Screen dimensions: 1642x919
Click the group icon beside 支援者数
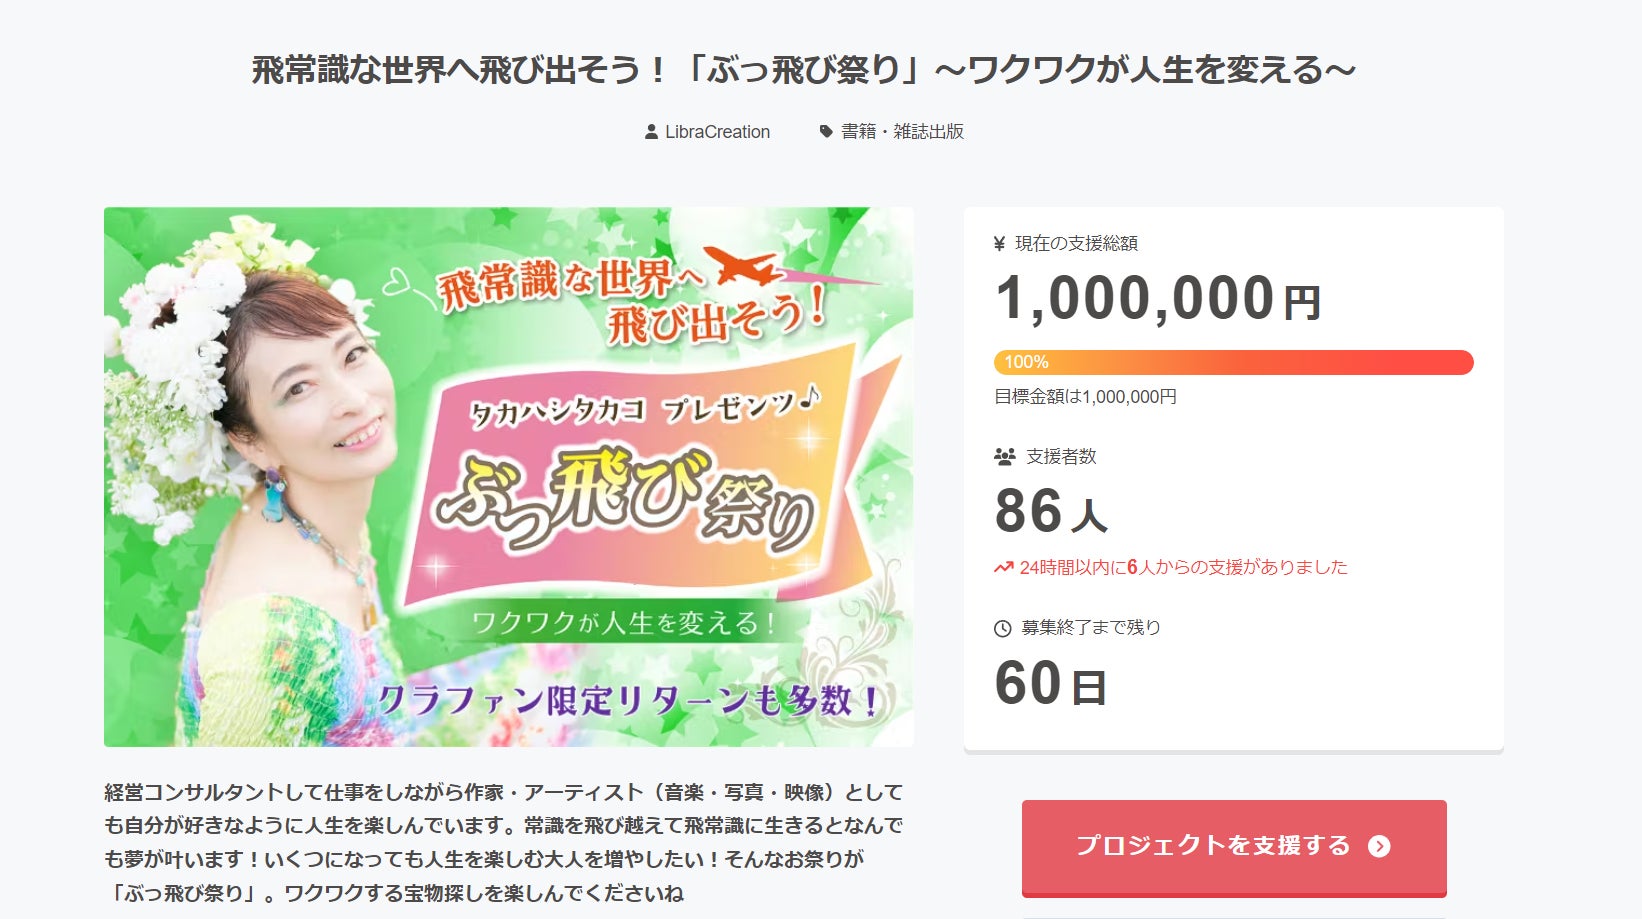click(1005, 457)
